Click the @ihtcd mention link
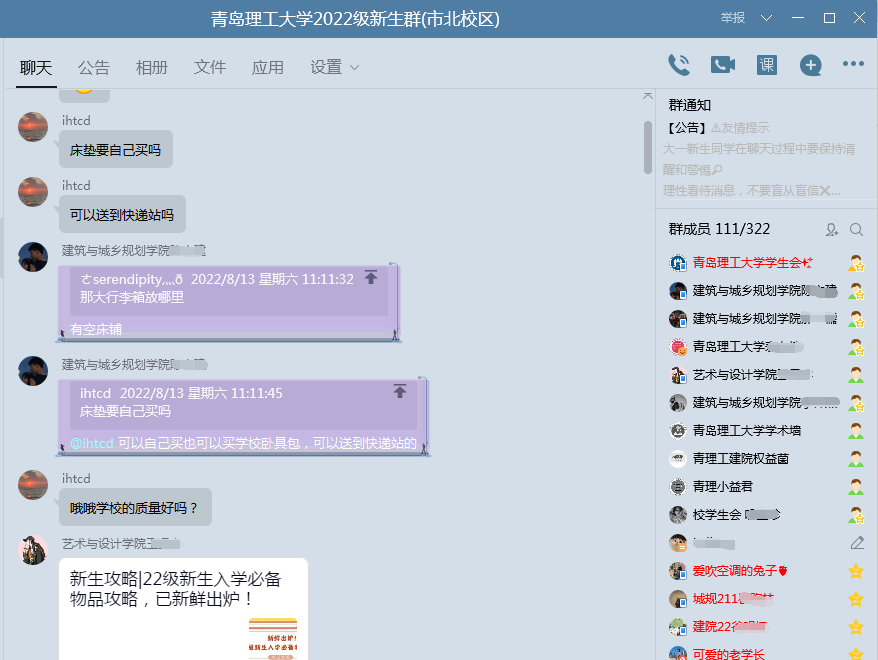878x660 pixels. click(92, 443)
